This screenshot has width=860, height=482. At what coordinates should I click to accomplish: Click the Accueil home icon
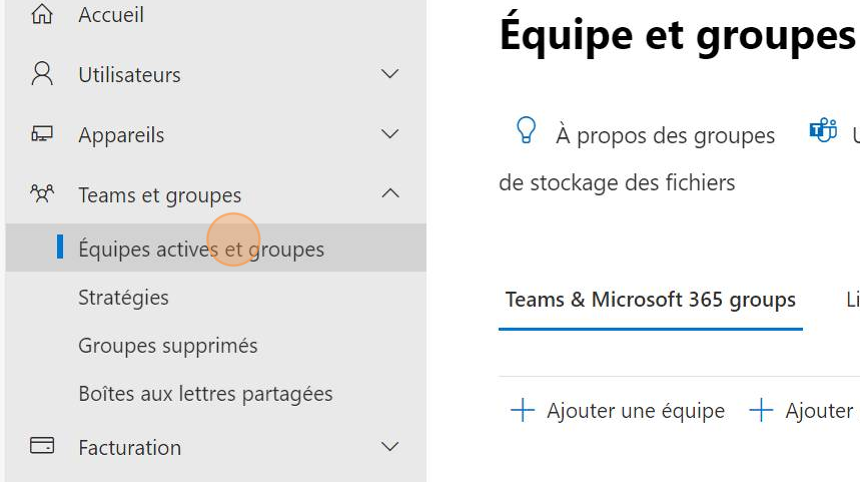click(42, 14)
